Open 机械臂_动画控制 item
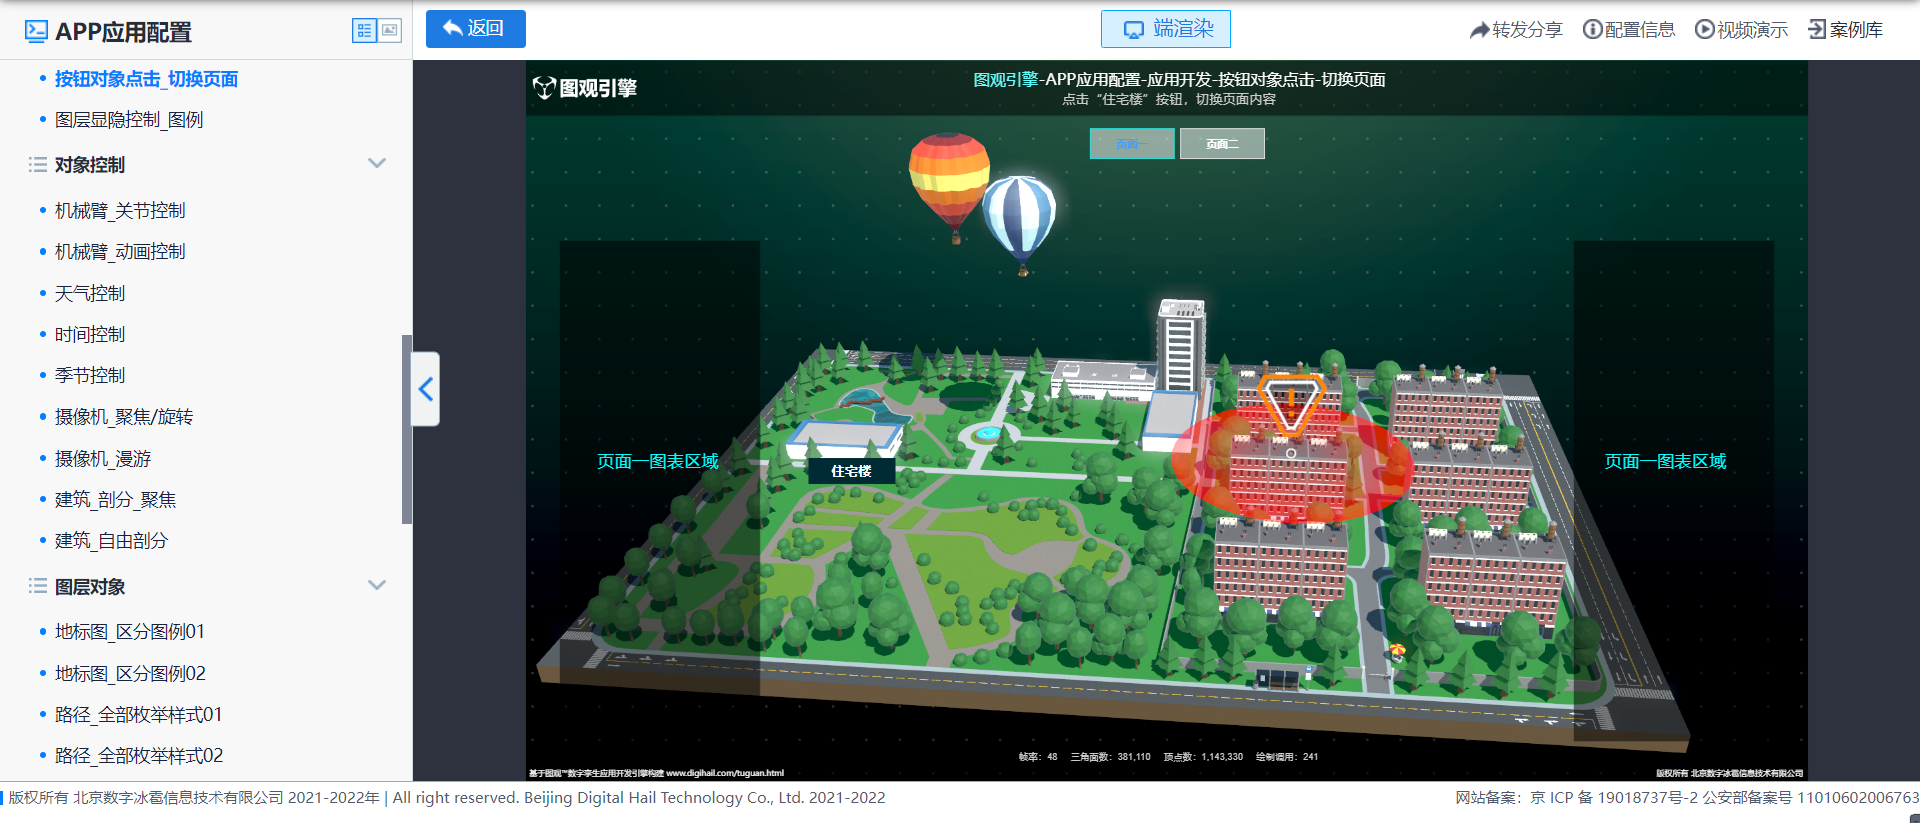Viewport: 1920px width, 823px height. click(x=120, y=252)
